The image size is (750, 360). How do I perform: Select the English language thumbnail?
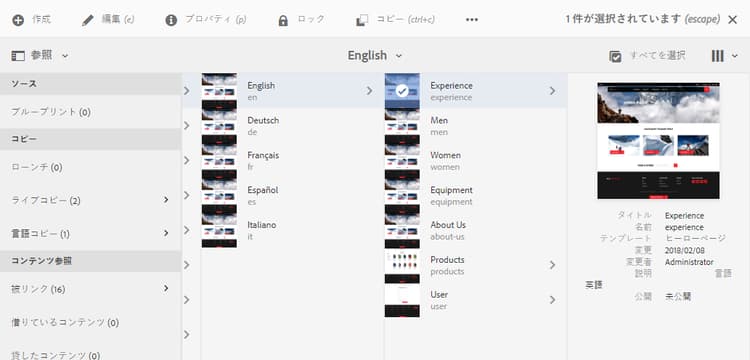[x=219, y=91]
